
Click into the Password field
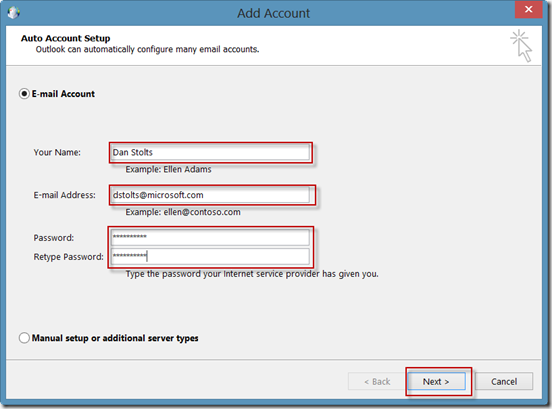pyautogui.click(x=210, y=237)
